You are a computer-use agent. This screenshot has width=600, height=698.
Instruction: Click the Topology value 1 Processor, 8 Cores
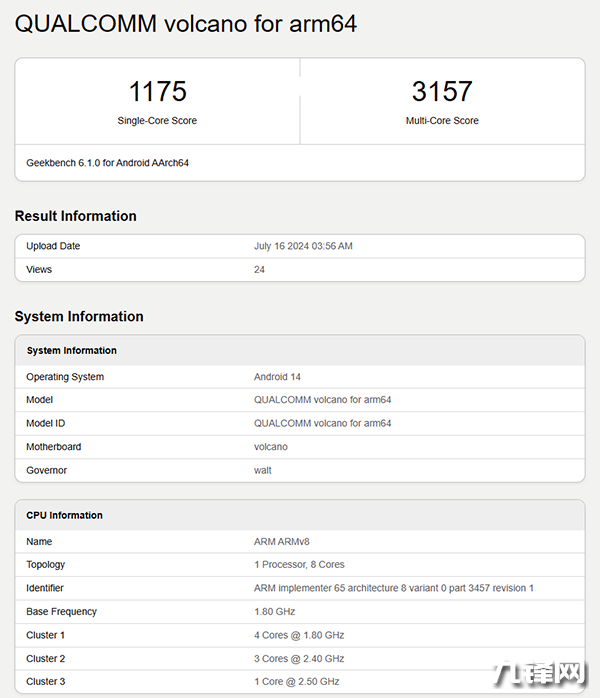click(299, 565)
